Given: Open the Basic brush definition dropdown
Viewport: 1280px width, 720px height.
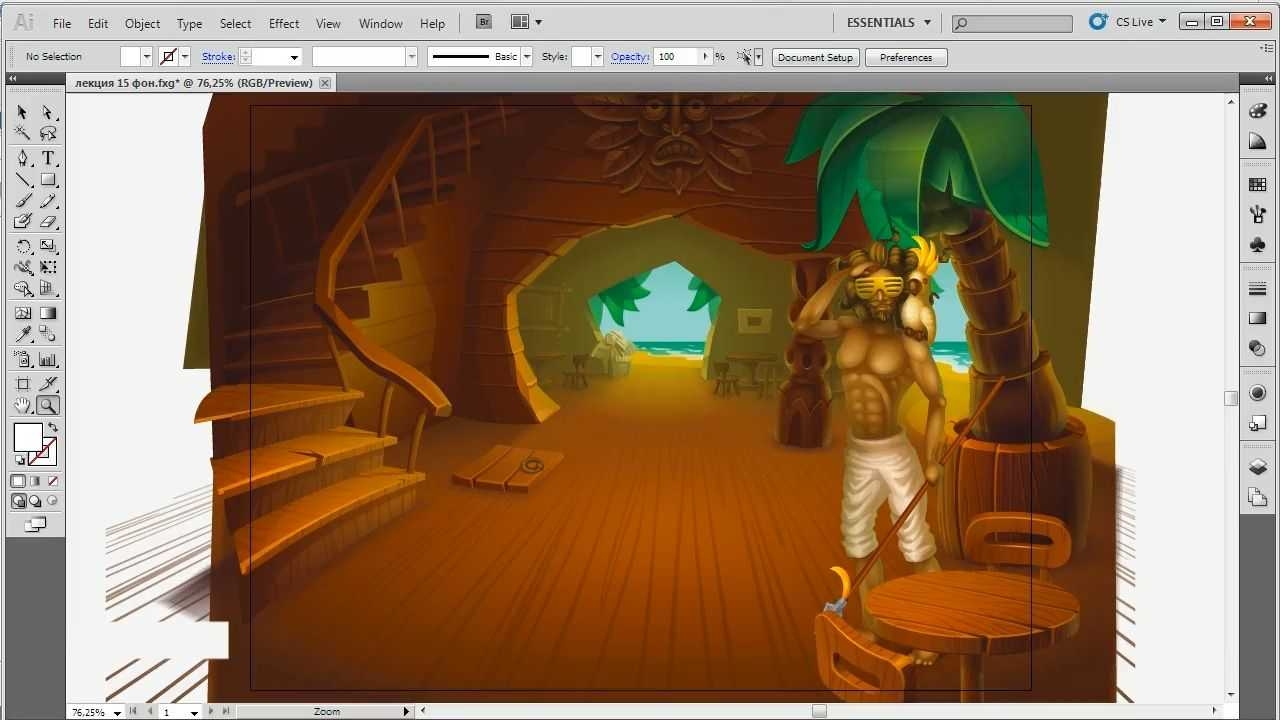Looking at the screenshot, I should point(527,57).
